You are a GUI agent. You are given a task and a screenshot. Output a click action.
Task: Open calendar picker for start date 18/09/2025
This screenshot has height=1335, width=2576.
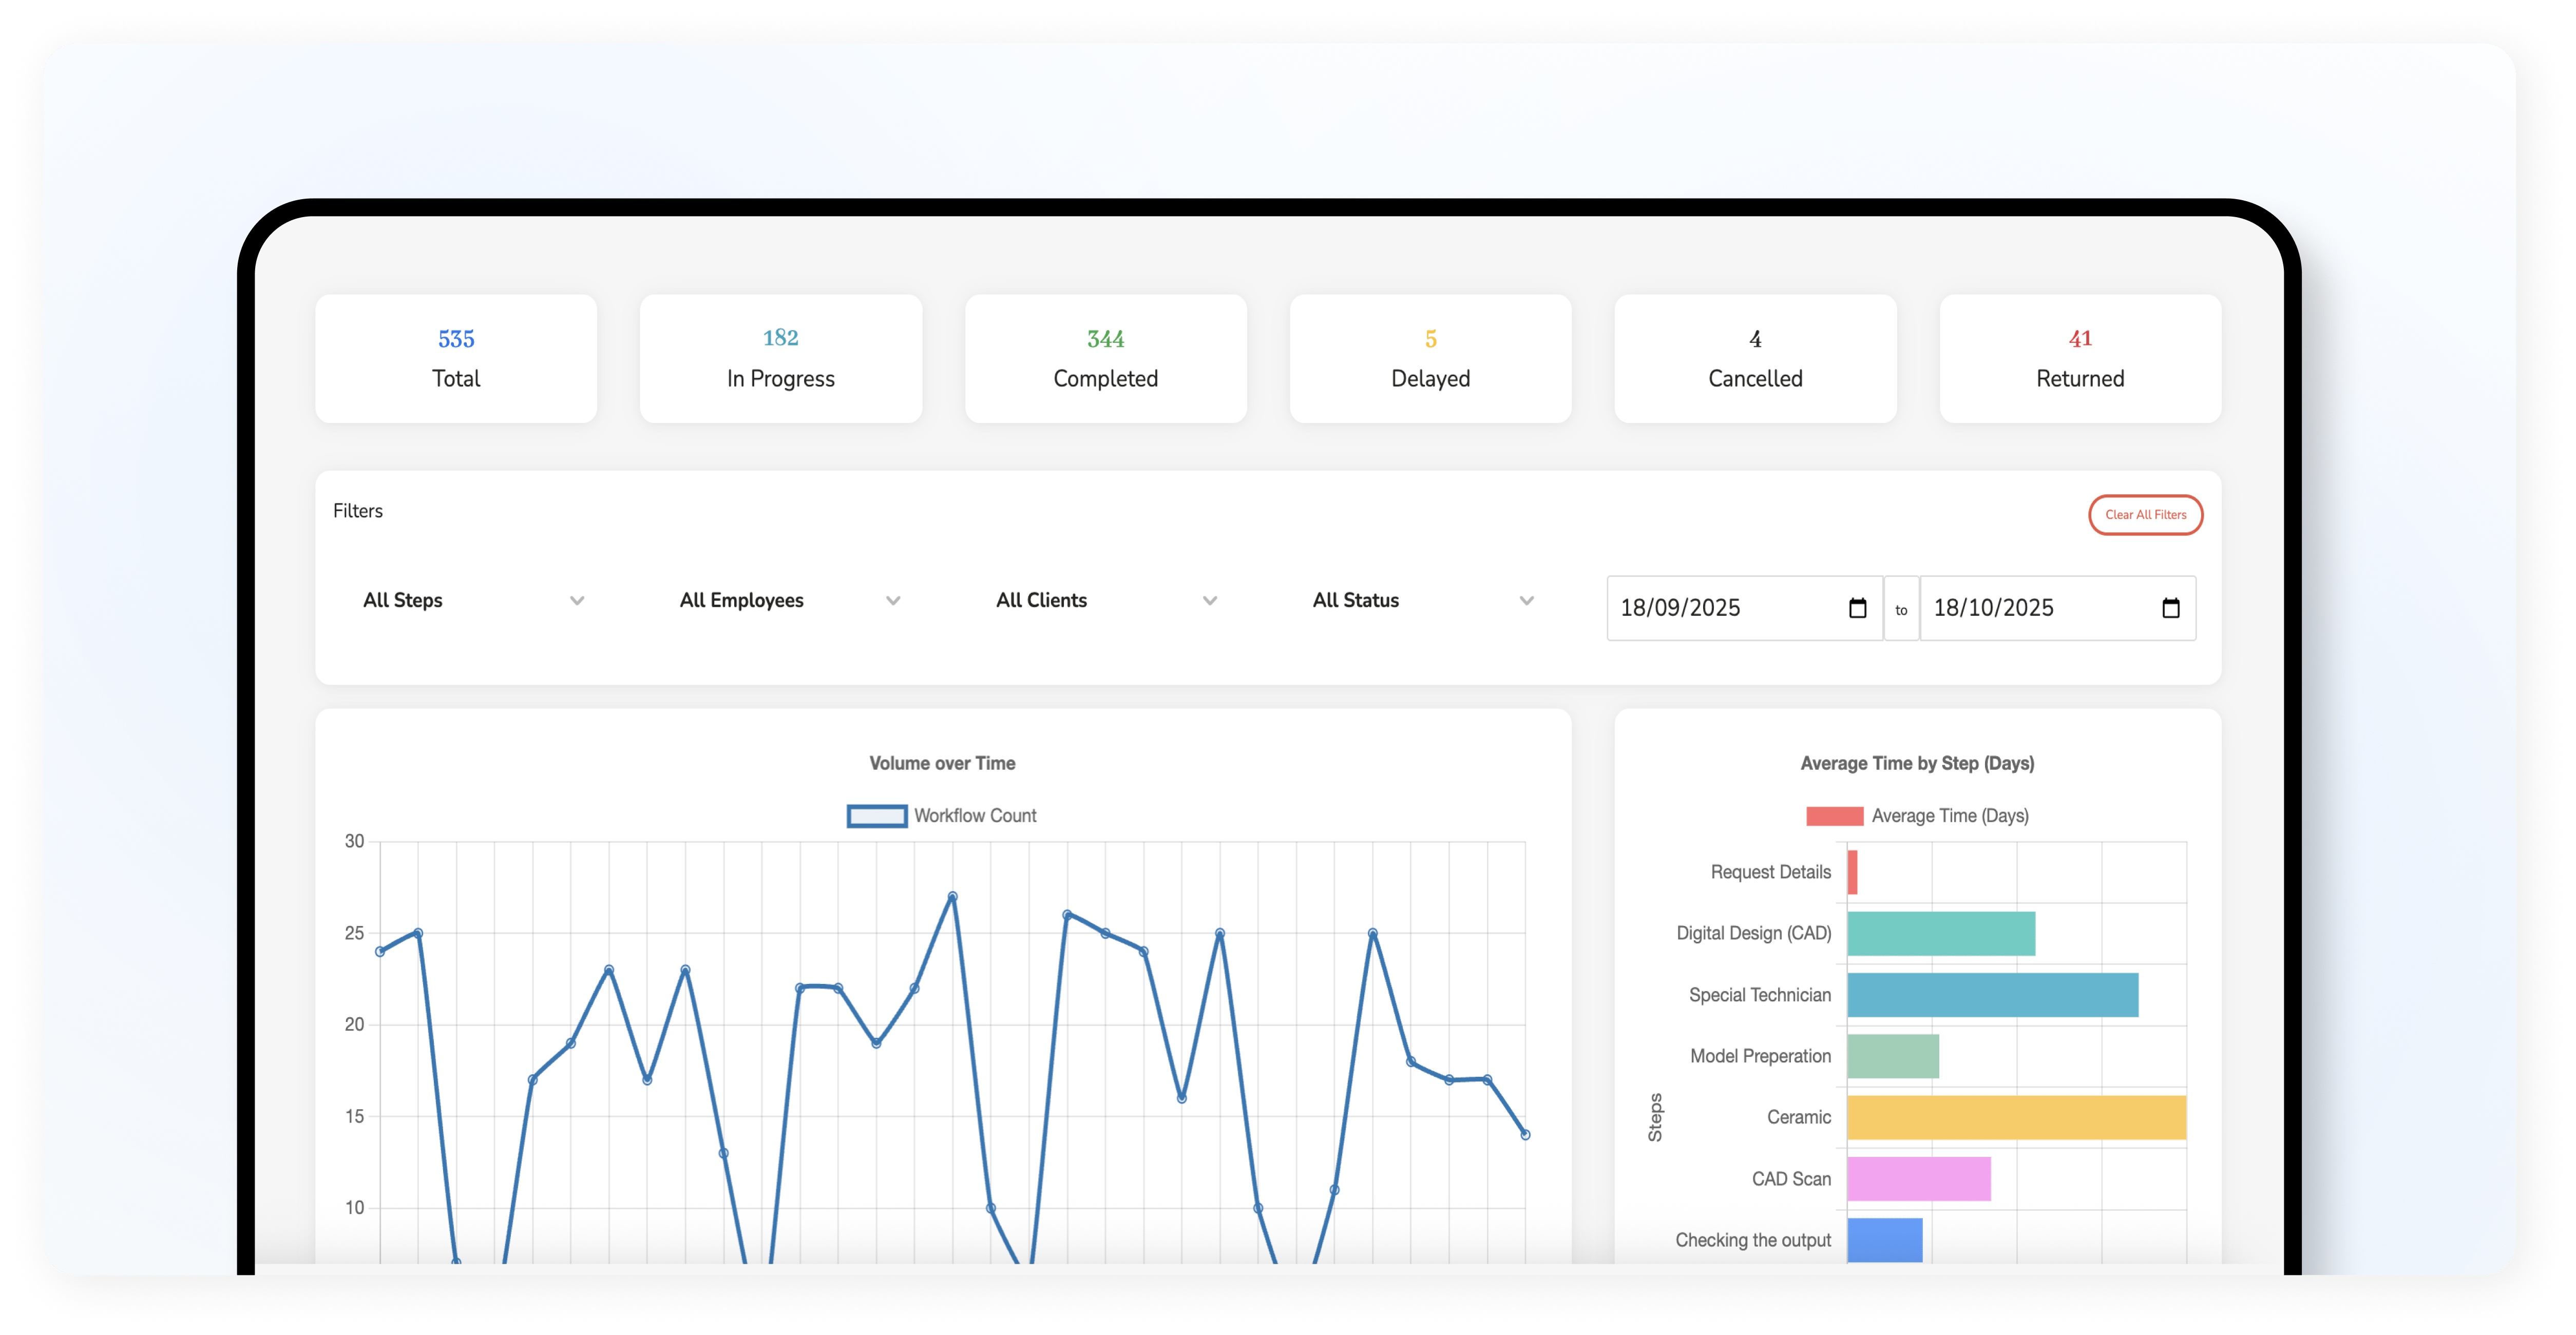1857,608
